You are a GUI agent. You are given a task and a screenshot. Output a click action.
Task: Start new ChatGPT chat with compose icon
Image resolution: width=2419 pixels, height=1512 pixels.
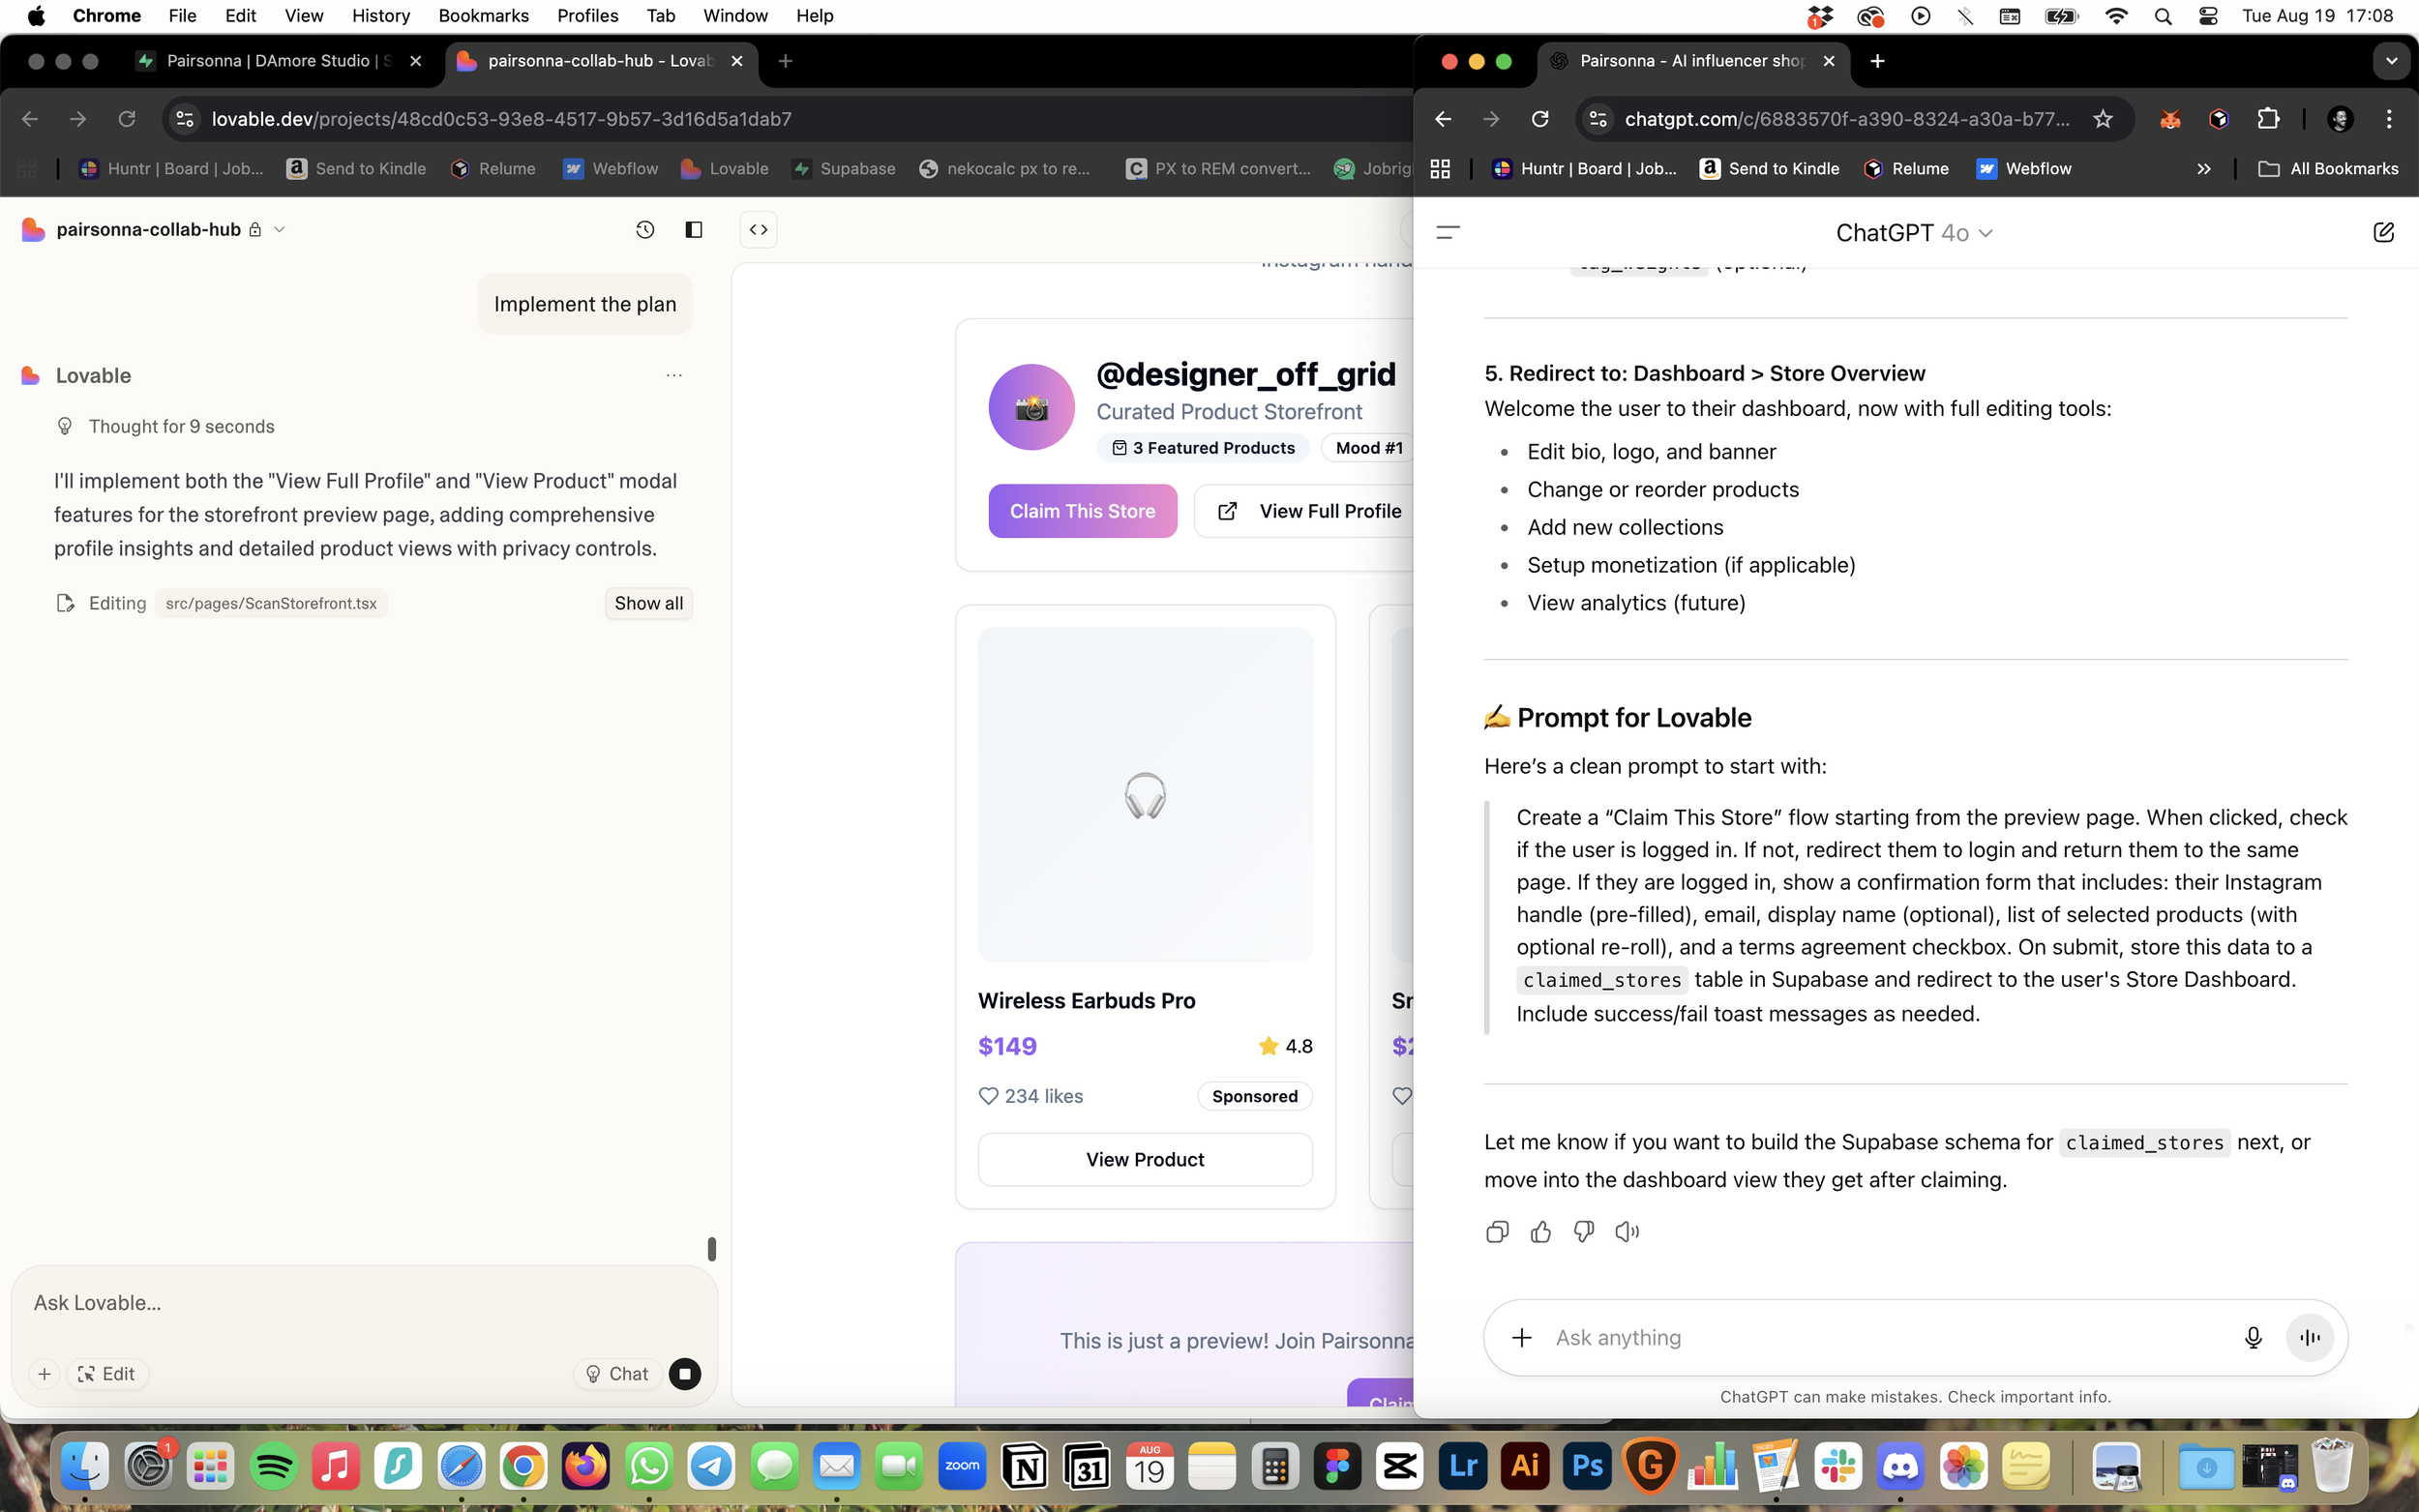[2383, 232]
